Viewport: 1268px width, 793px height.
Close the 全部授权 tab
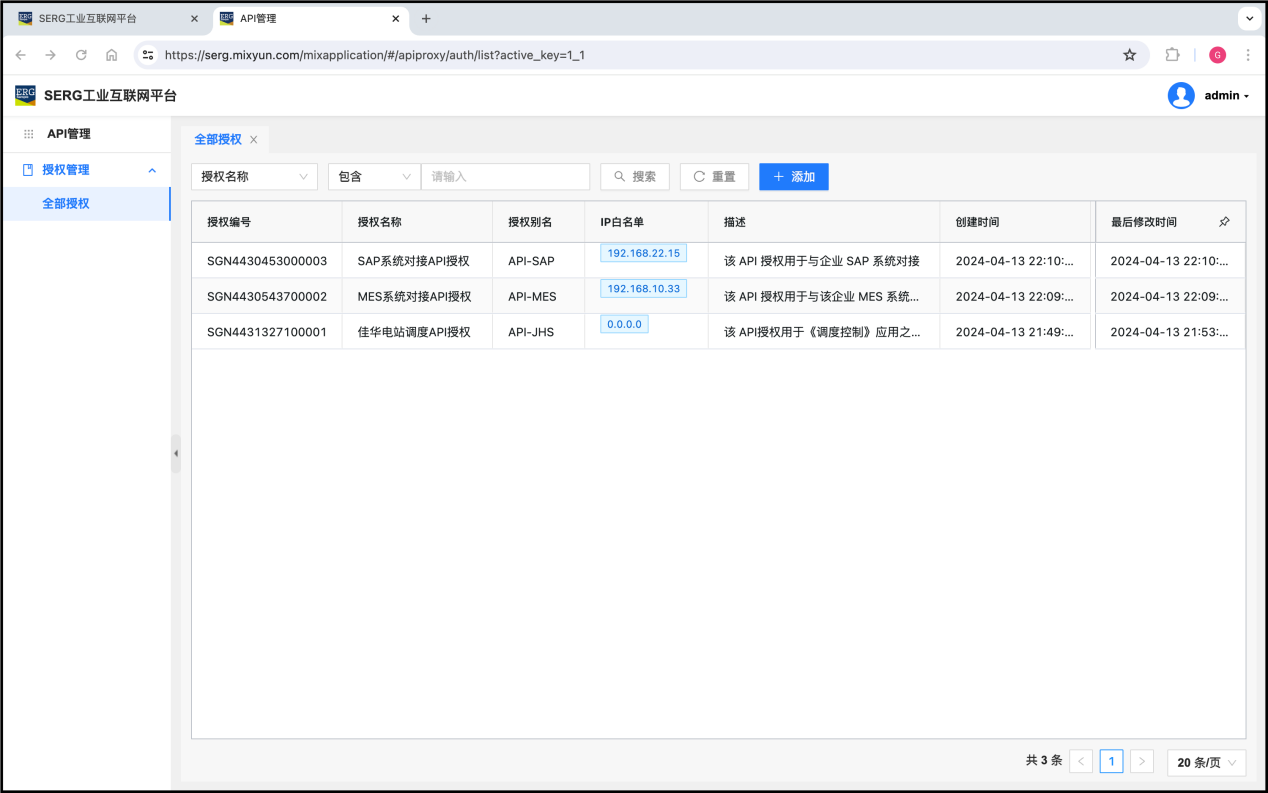(254, 140)
